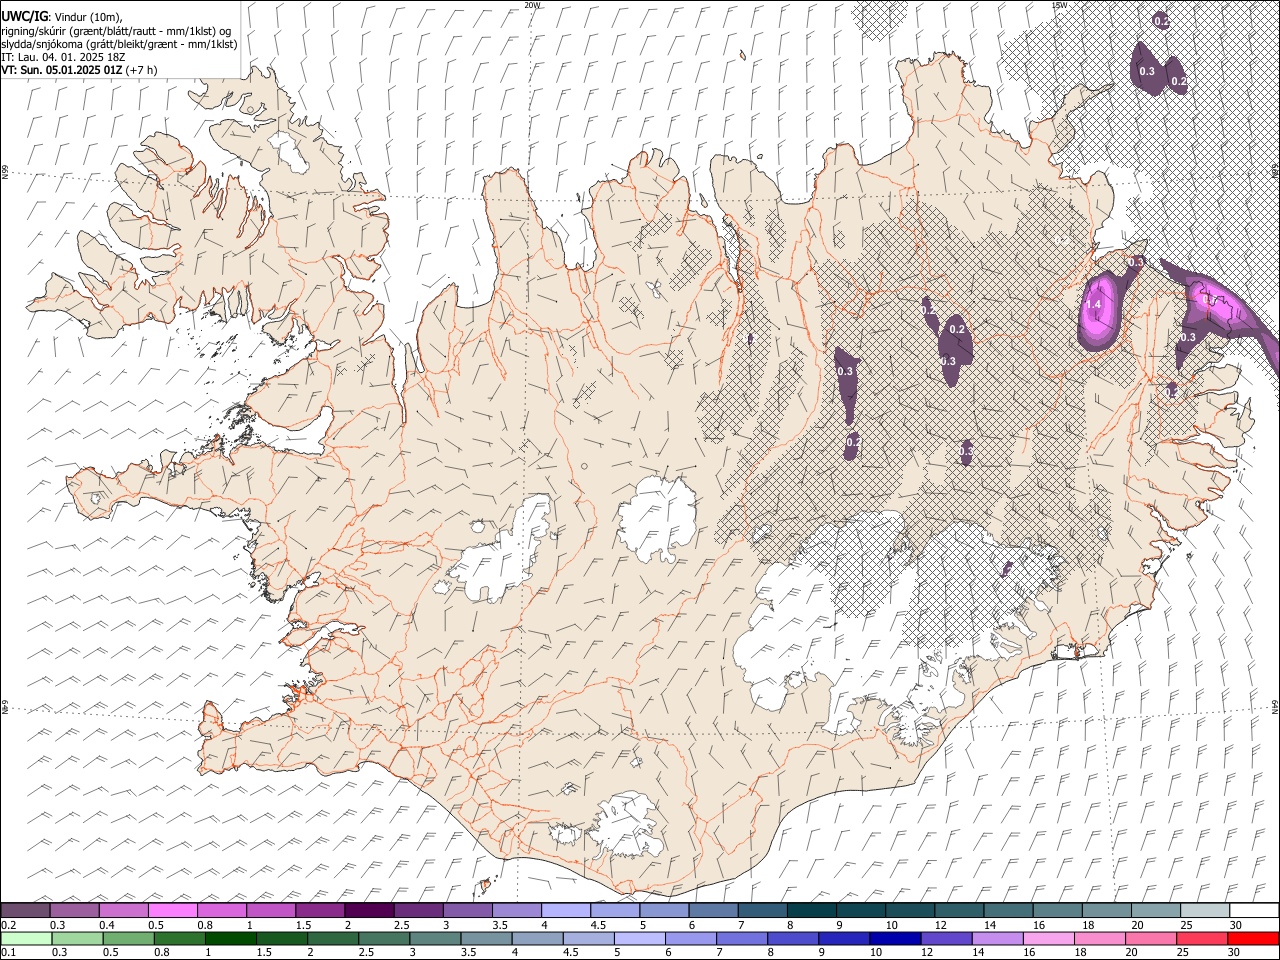The width and height of the screenshot is (1280, 960).
Task: Pick the darkest purple 2–2.5 snow scale swatch
Action: [x=369, y=910]
